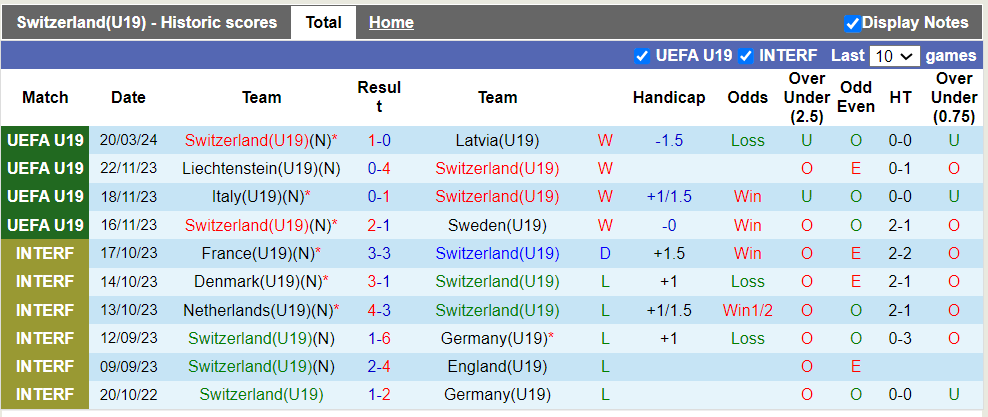Open the Last games count dropdown
The image size is (988, 417).
coord(893,56)
